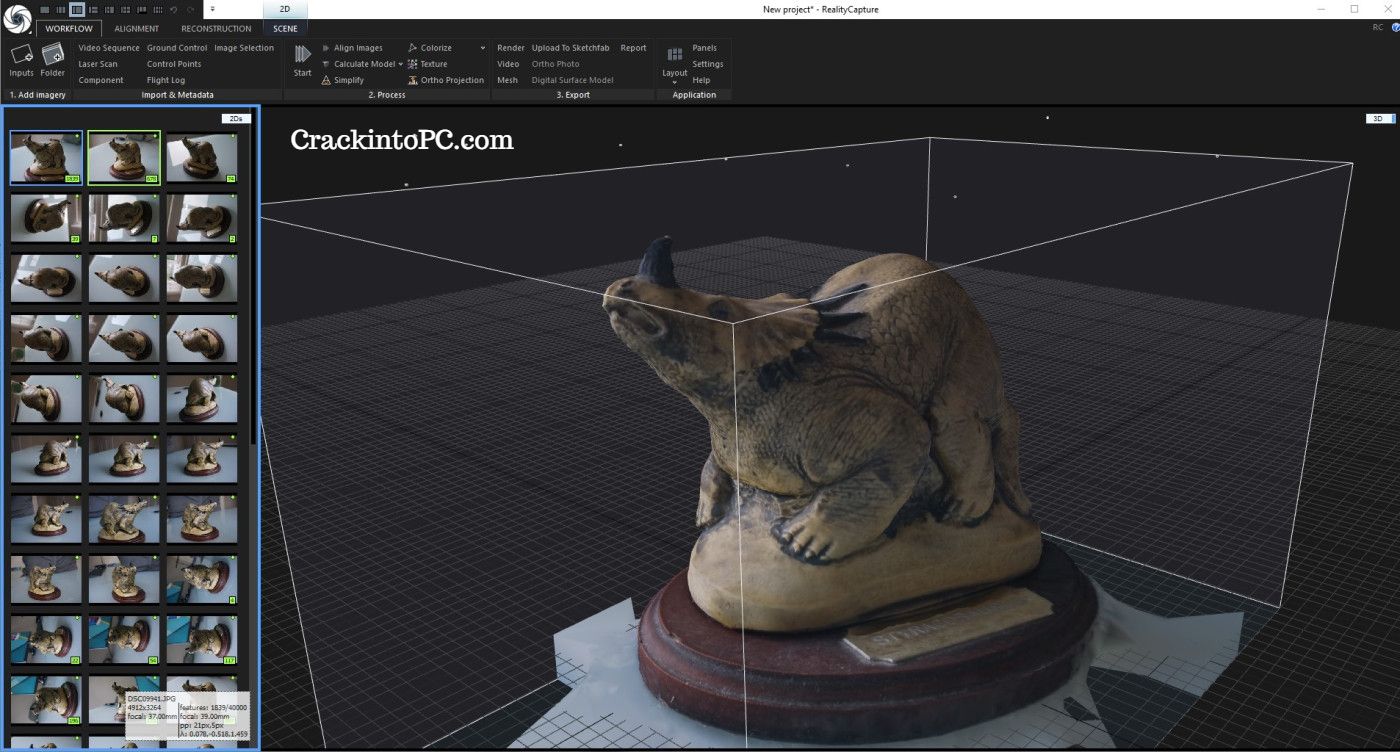Click the Image Selection button
This screenshot has height=752, width=1400.
coord(244,48)
